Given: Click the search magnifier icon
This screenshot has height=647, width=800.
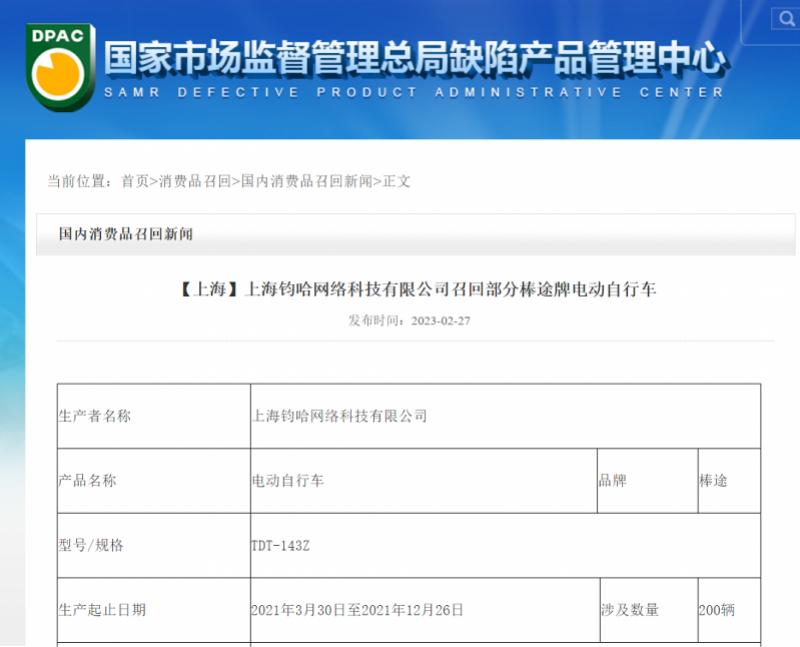Looking at the screenshot, I should pyautogui.click(x=786, y=19).
